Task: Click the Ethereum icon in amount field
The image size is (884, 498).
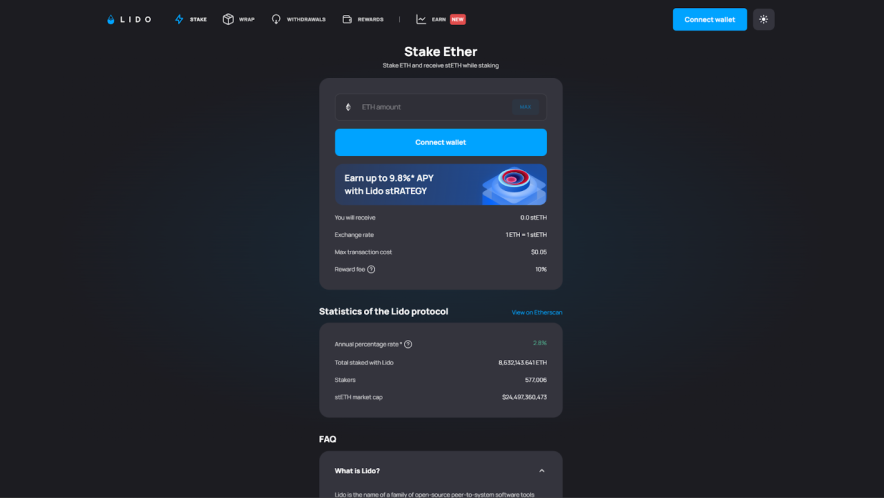Action: tap(348, 107)
